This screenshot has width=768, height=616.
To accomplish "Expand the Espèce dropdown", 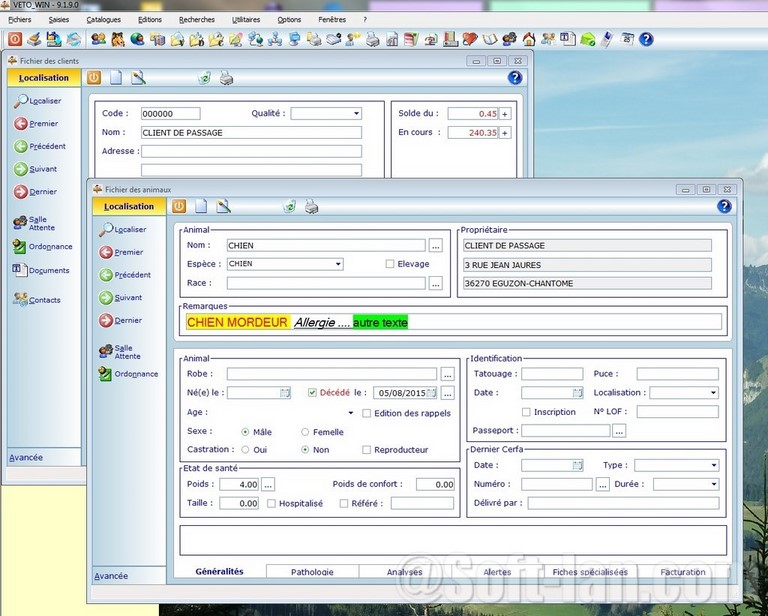I will (x=338, y=264).
